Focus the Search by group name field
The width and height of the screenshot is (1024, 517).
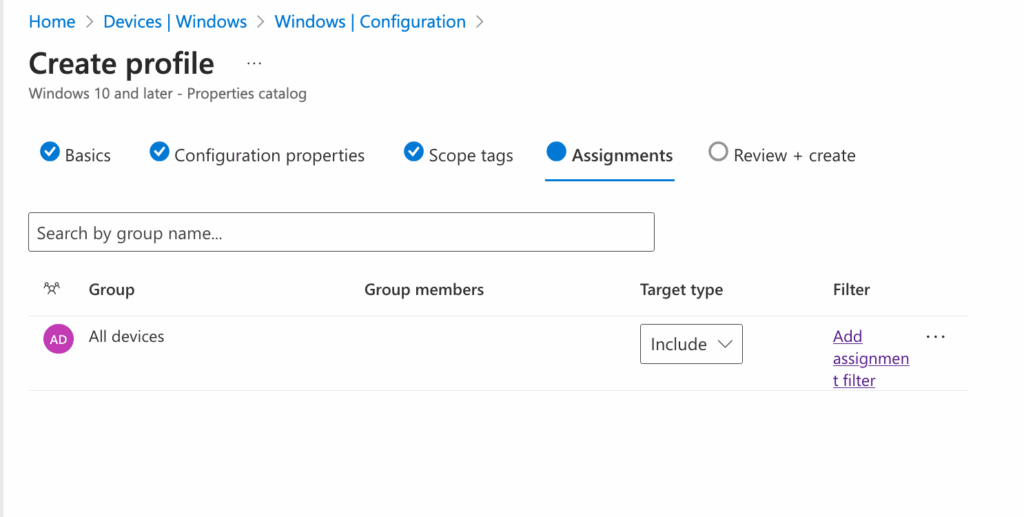pos(341,232)
